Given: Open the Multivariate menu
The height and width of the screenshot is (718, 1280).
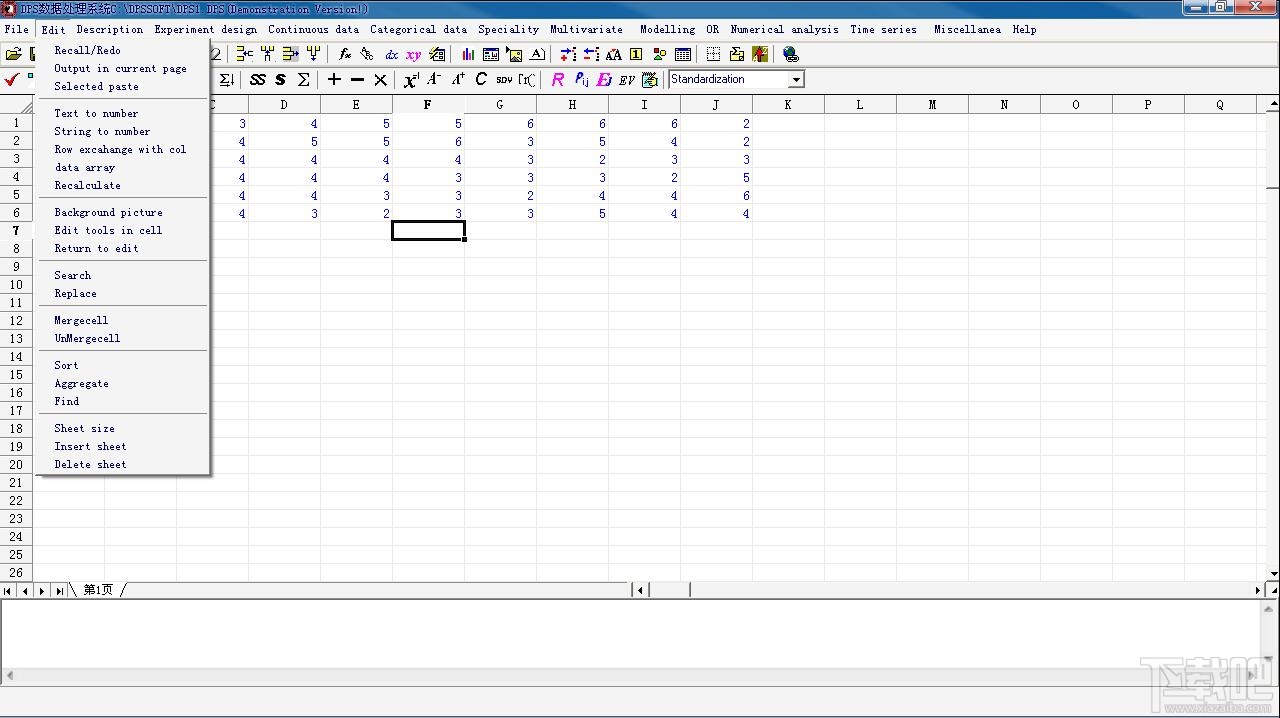Looking at the screenshot, I should tap(586, 29).
